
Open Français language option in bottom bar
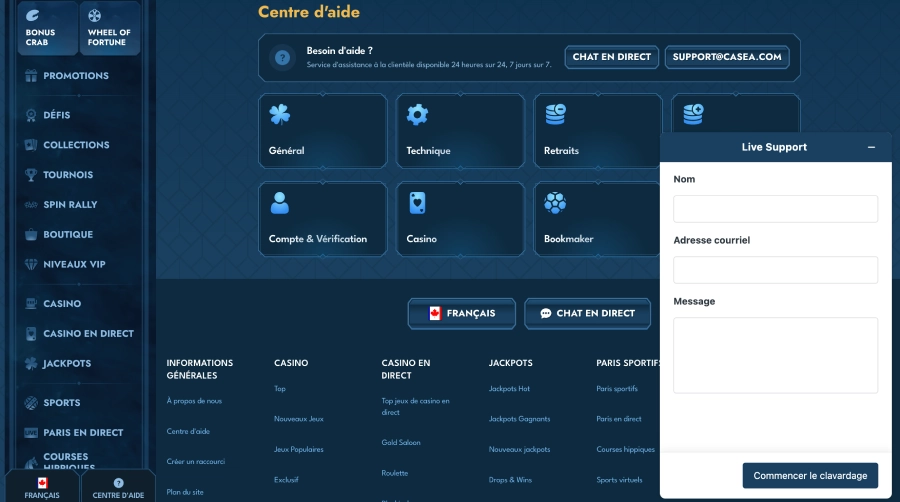click(42, 488)
